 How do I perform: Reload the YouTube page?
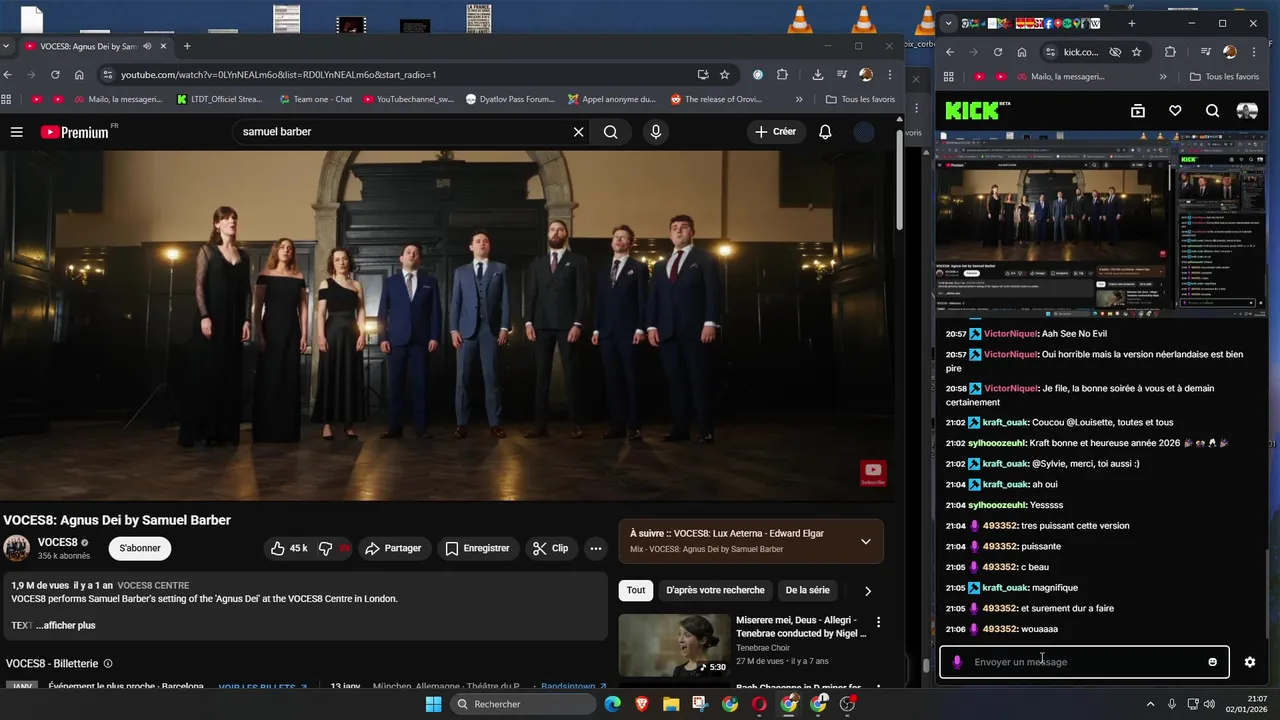click(55, 74)
